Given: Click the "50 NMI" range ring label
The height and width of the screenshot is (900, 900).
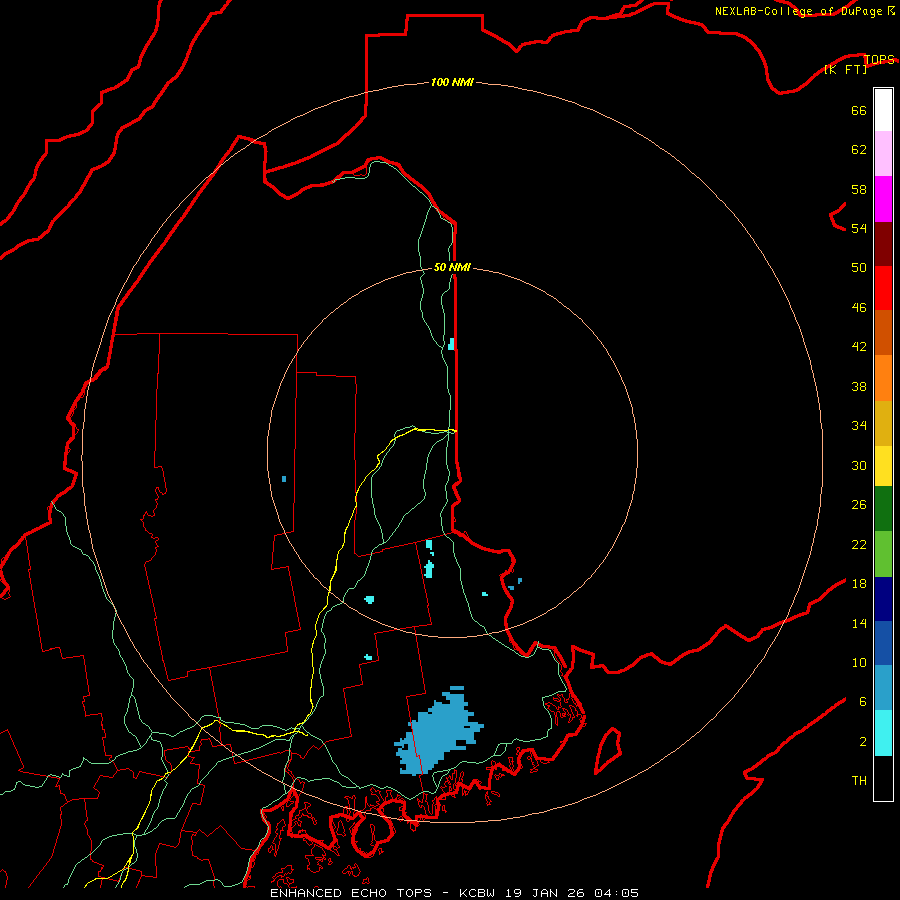Looking at the screenshot, I should tap(452, 267).
